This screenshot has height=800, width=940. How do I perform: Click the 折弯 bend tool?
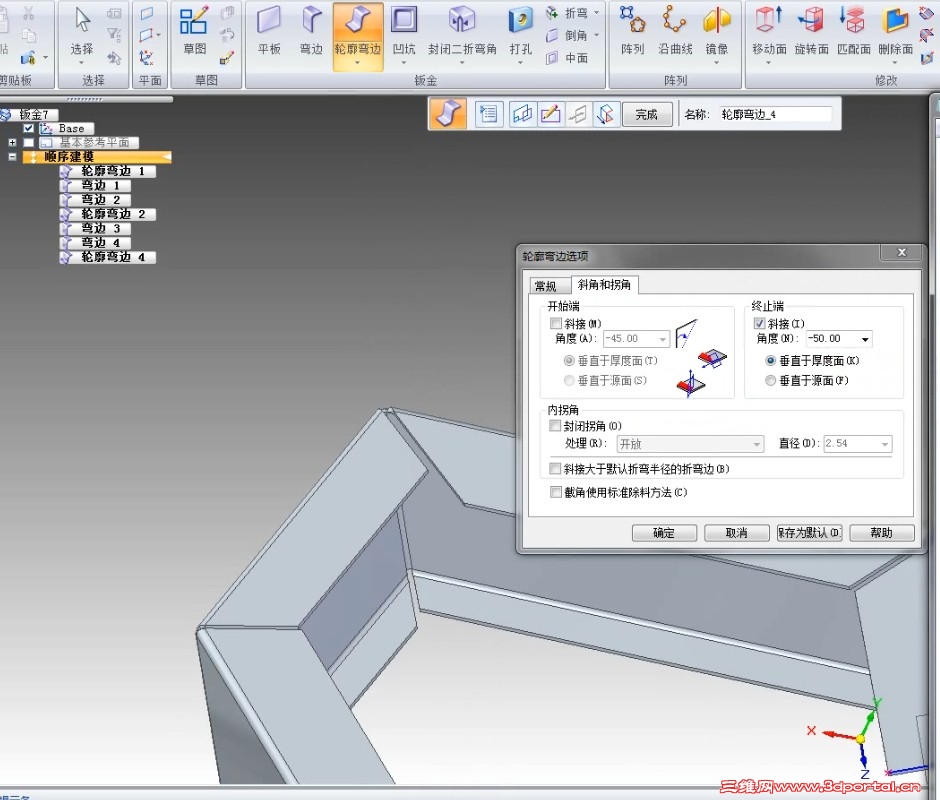click(x=567, y=13)
